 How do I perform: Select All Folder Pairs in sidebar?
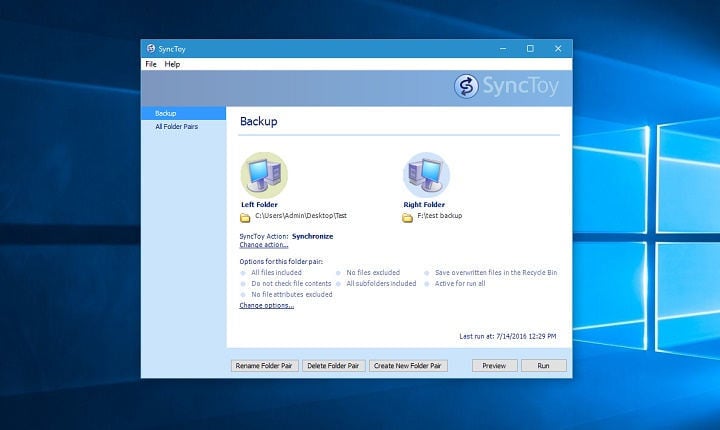pyautogui.click(x=176, y=126)
